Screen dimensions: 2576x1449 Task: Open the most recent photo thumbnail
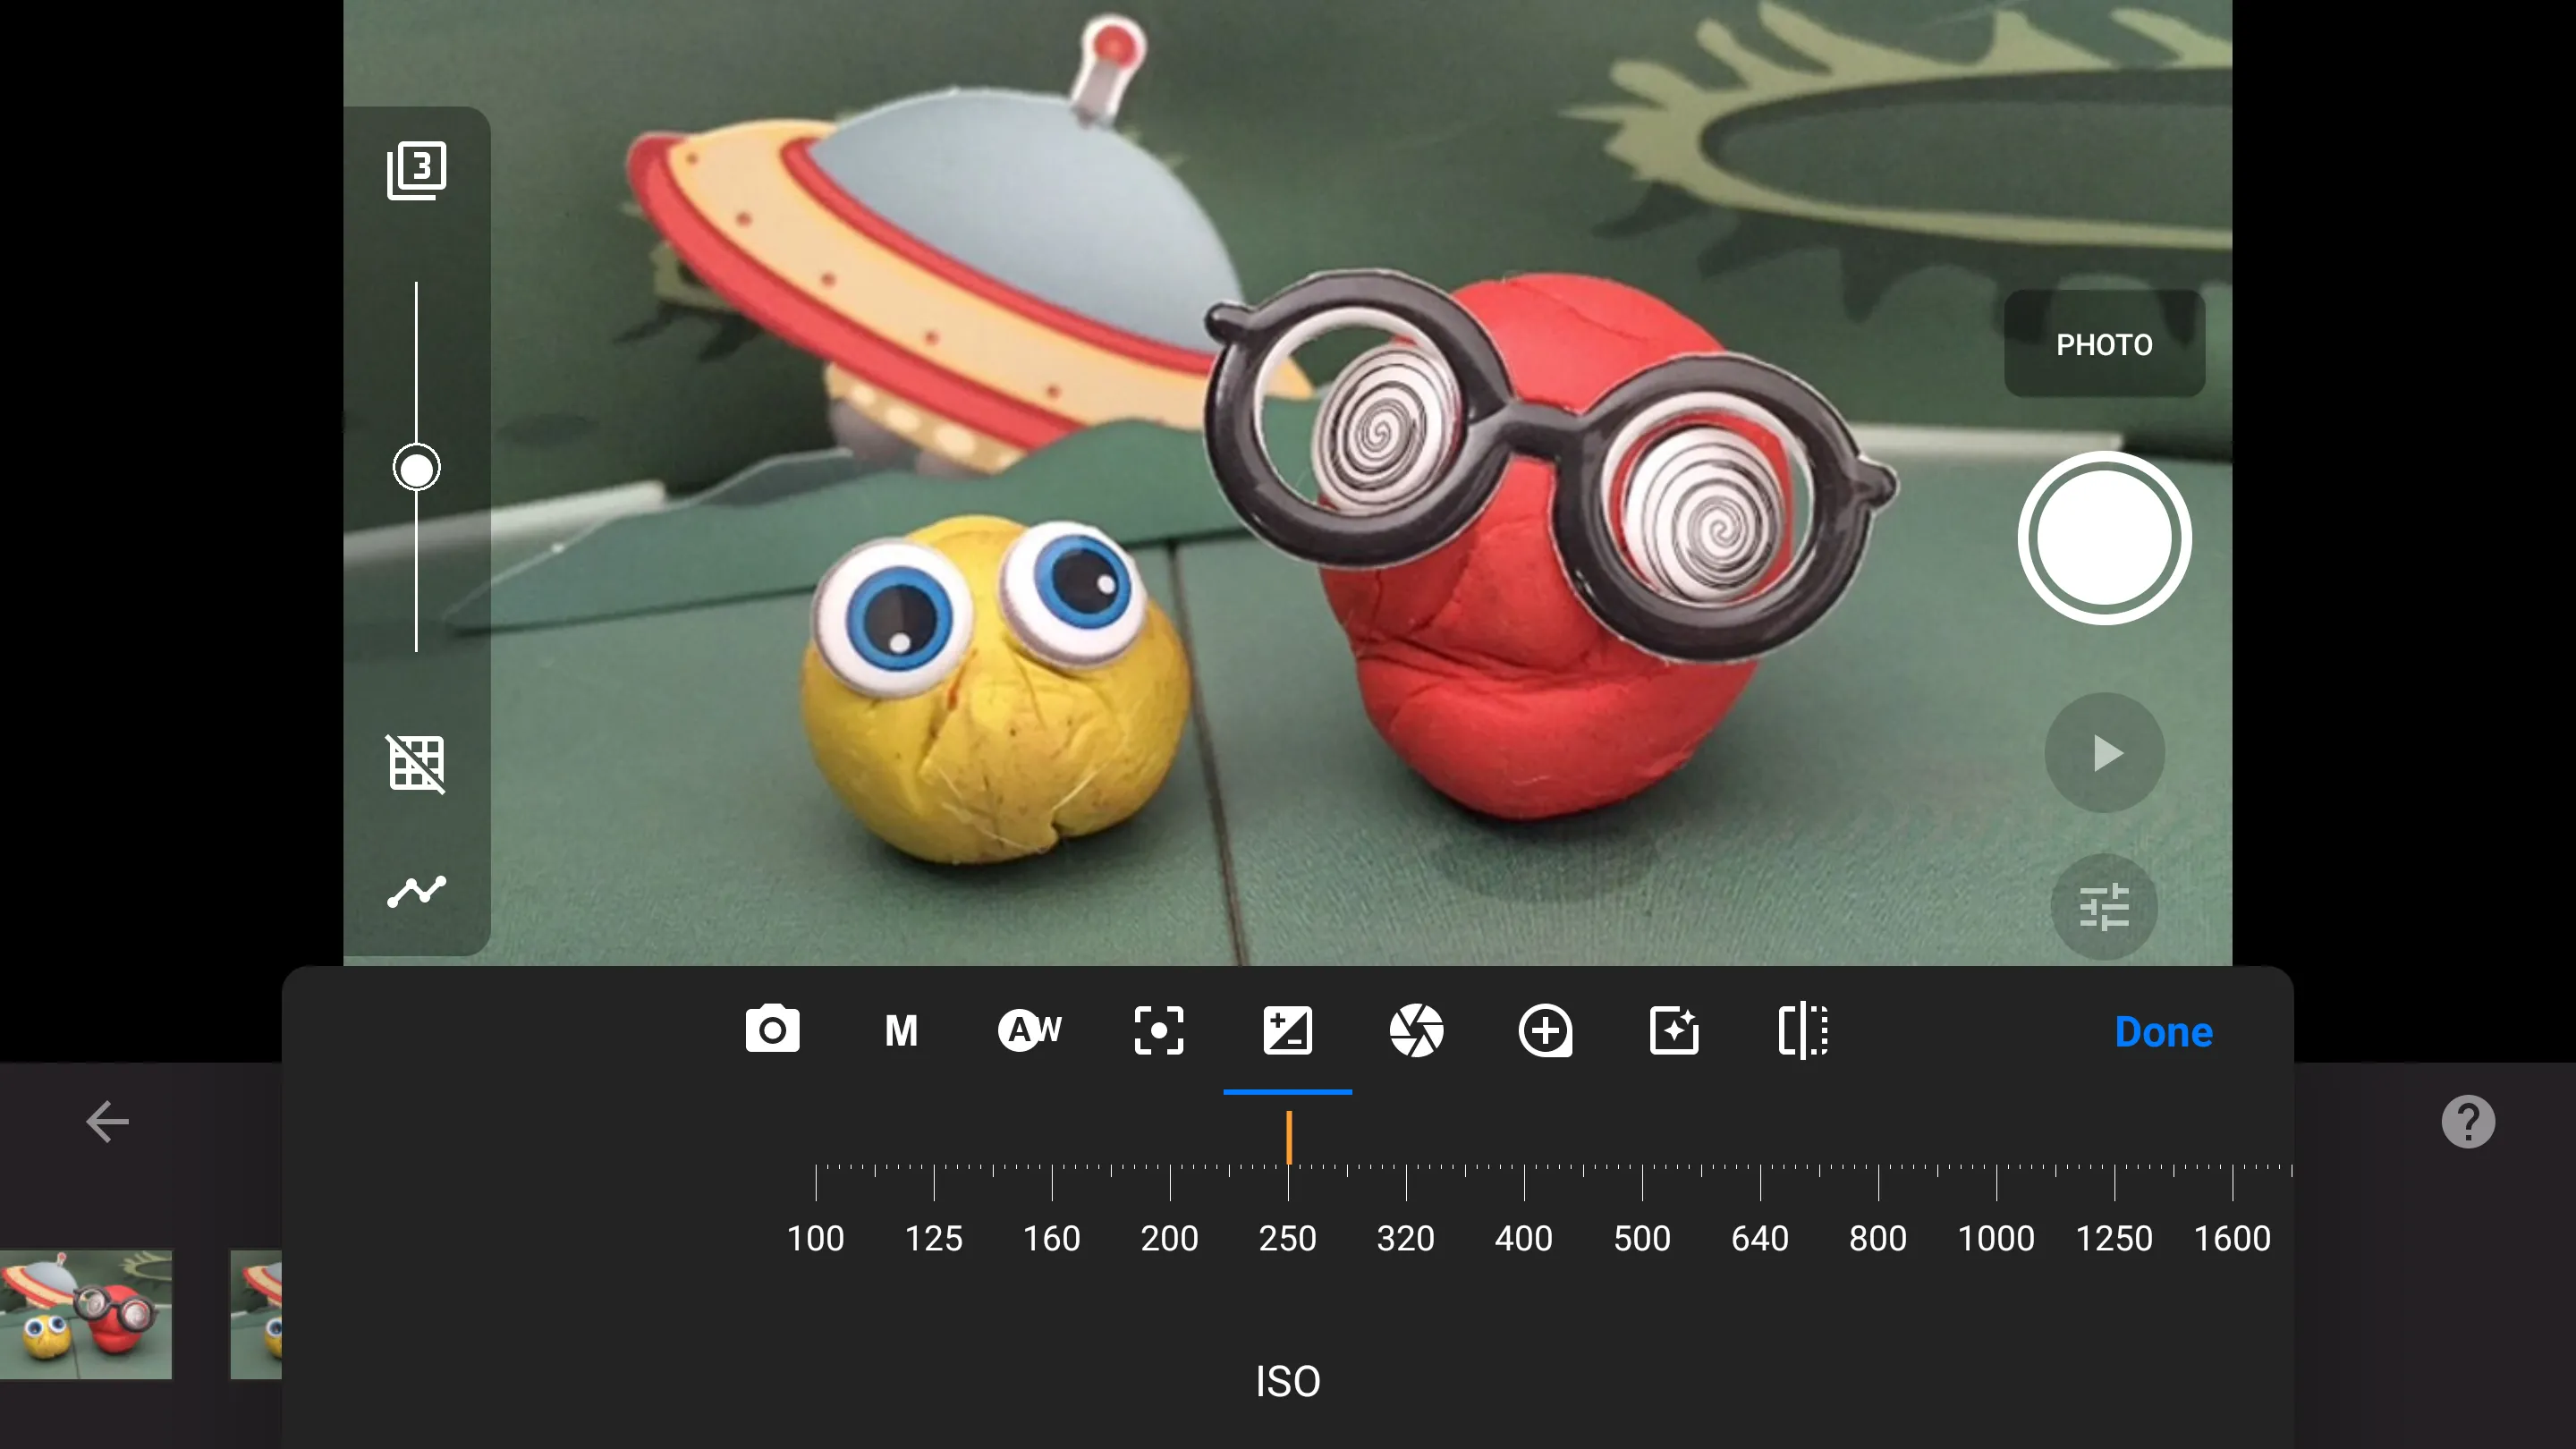(x=86, y=1314)
